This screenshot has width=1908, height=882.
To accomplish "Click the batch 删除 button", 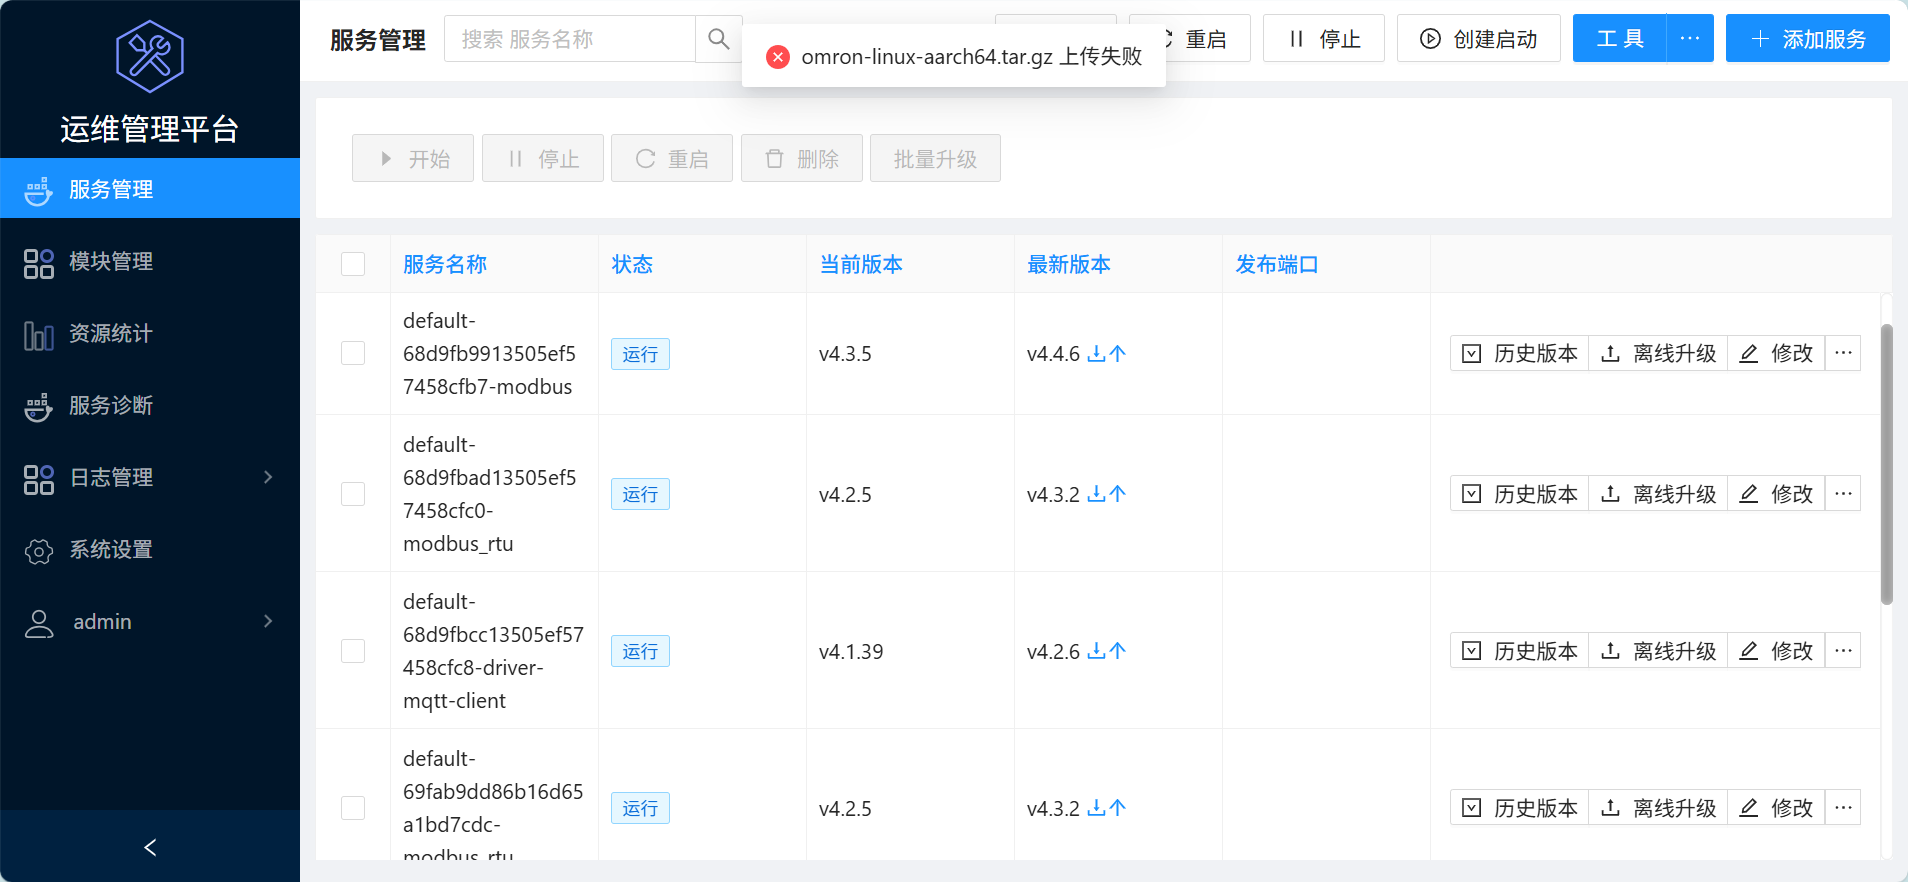I will pyautogui.click(x=802, y=159).
